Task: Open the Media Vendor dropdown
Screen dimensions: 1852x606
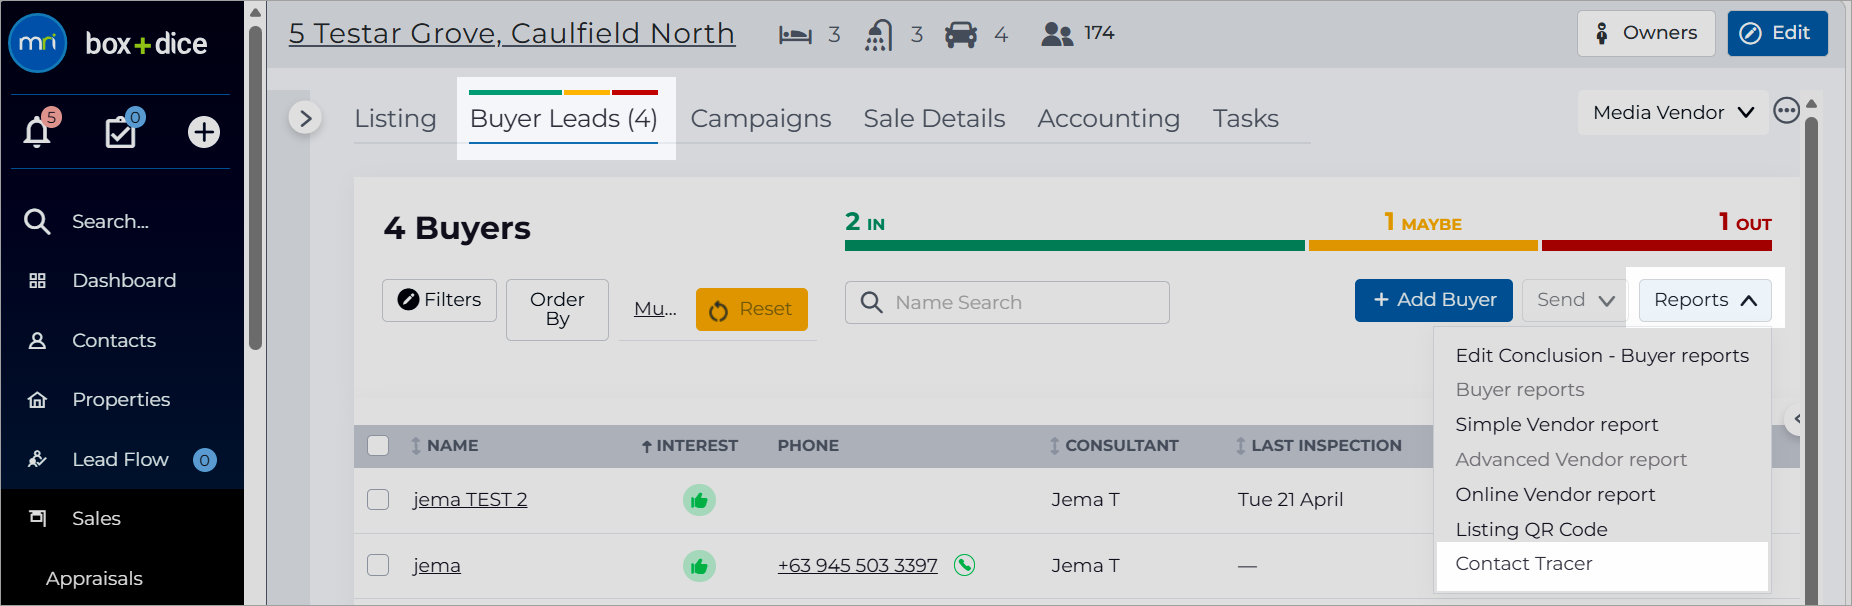Action: click(x=1672, y=112)
